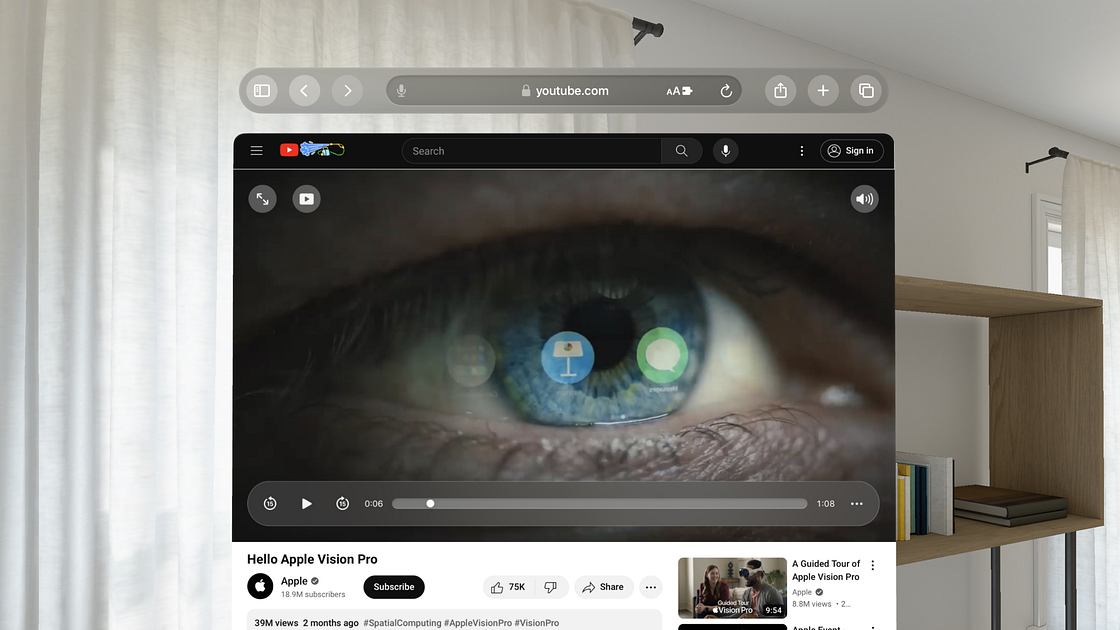
Task: Toggle the Safari sidebar button
Action: [x=262, y=91]
